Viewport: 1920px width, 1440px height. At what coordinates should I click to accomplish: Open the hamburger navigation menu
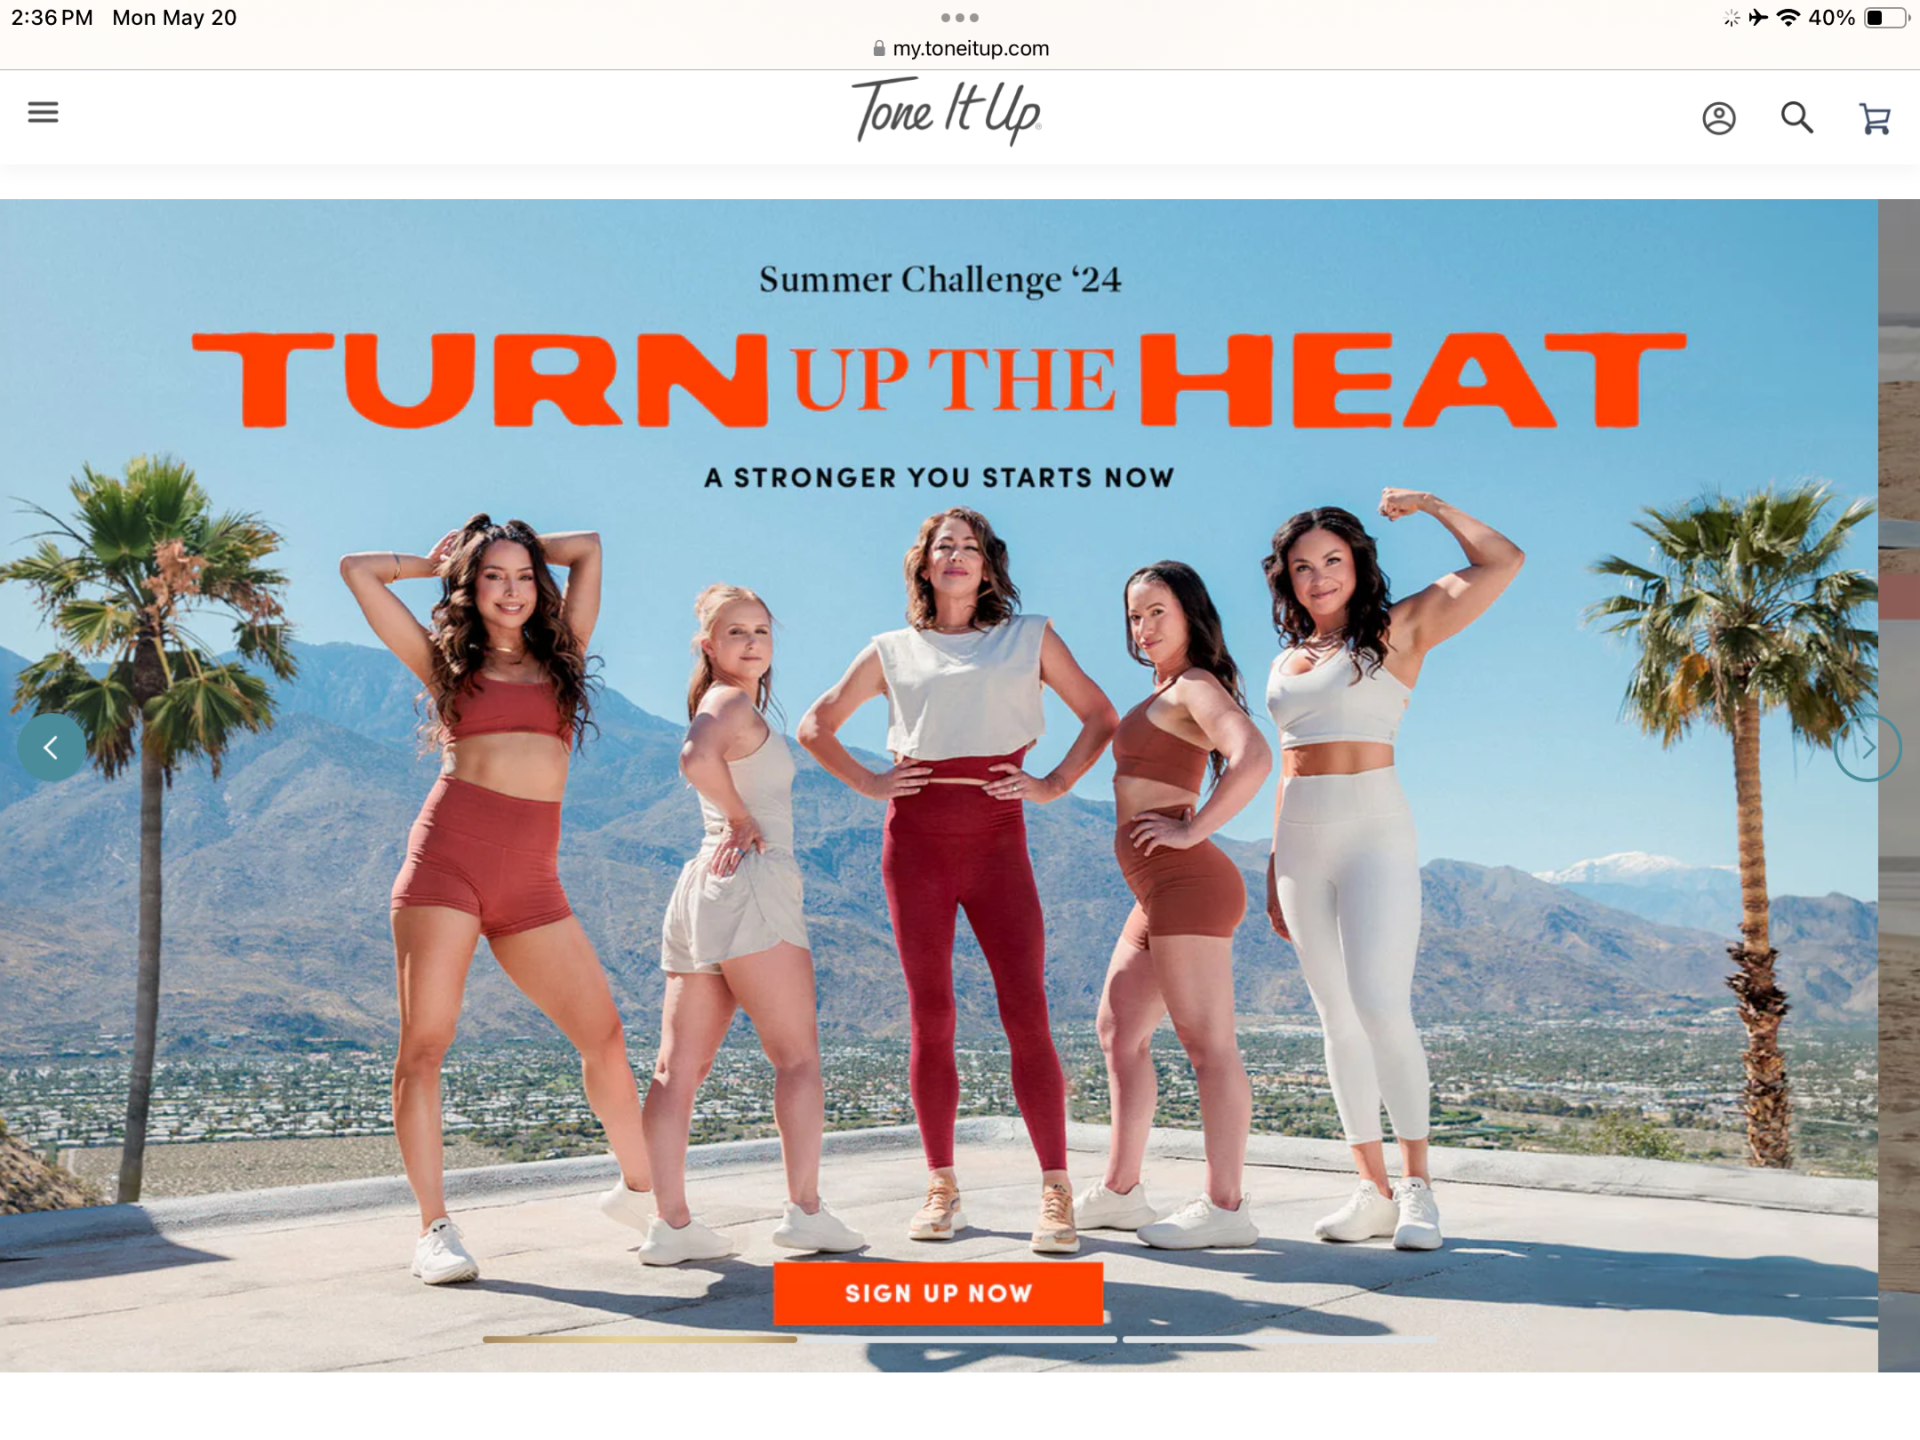(x=43, y=112)
